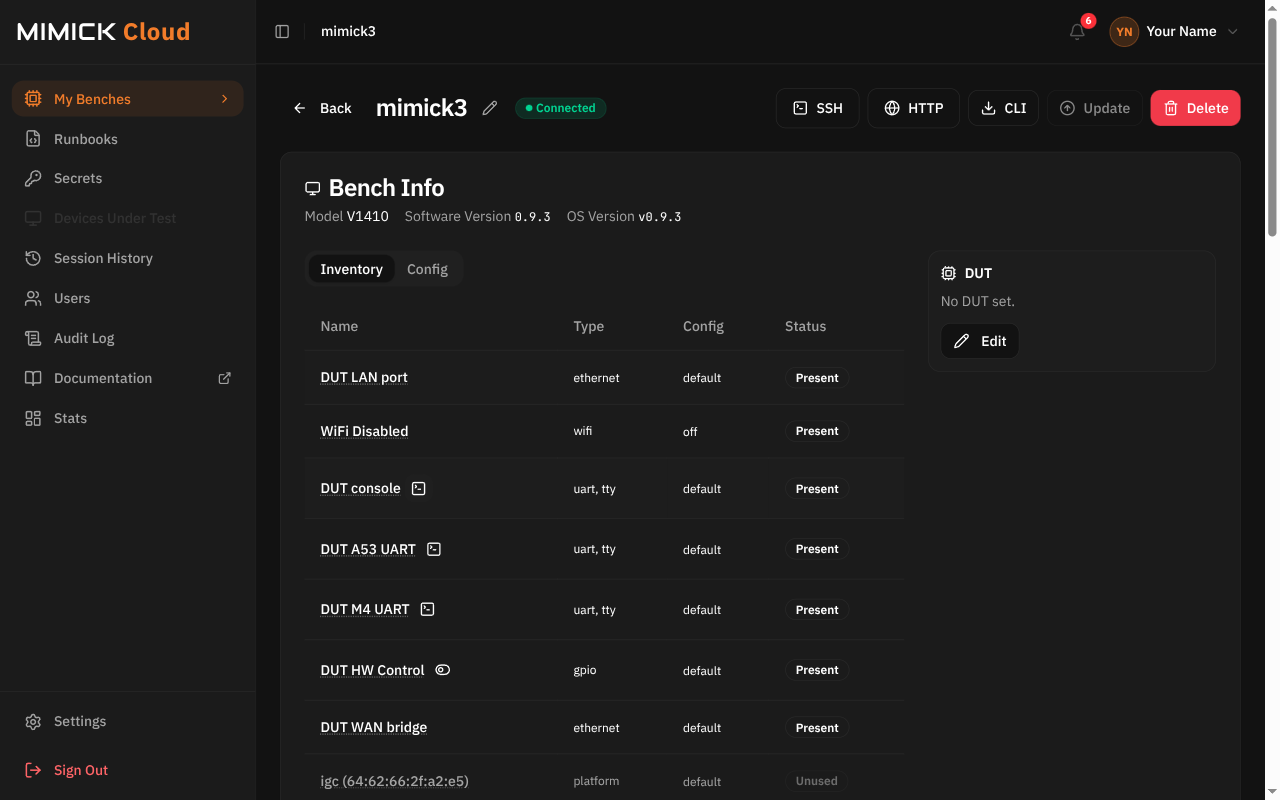Open Runbooks in the sidebar
1280x800 pixels.
coord(128,139)
